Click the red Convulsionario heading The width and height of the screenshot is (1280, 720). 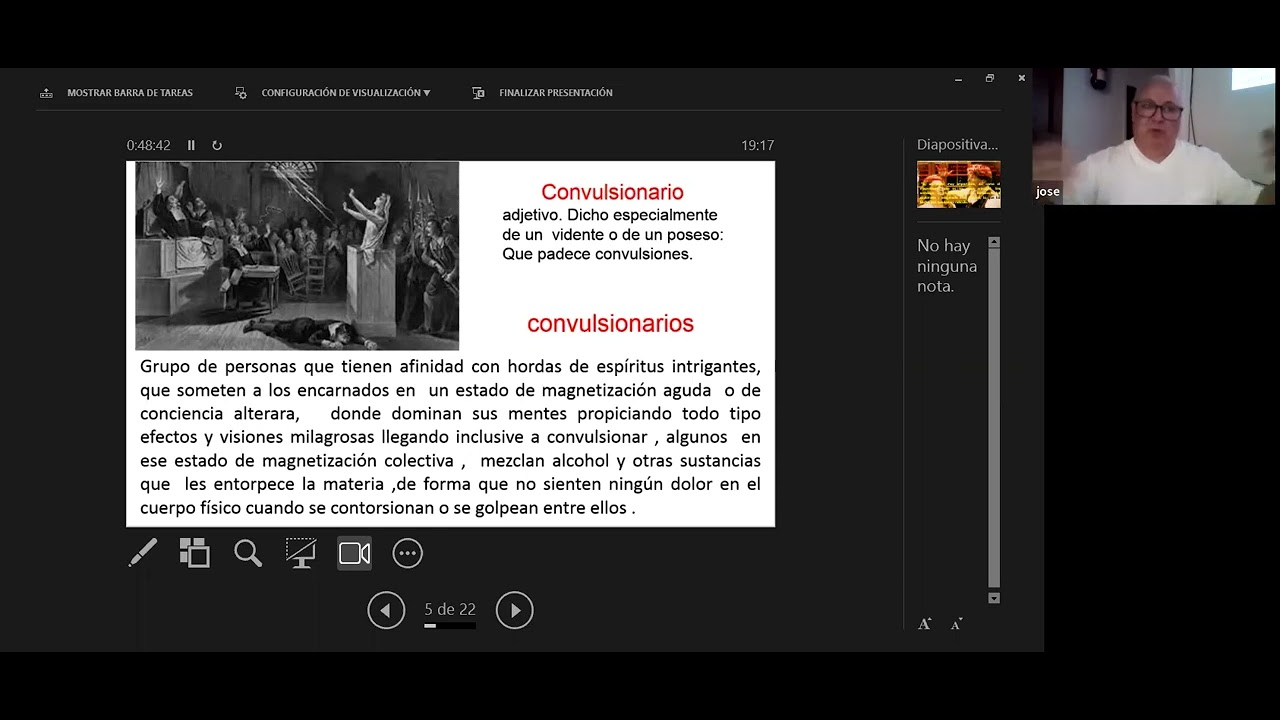pos(613,192)
